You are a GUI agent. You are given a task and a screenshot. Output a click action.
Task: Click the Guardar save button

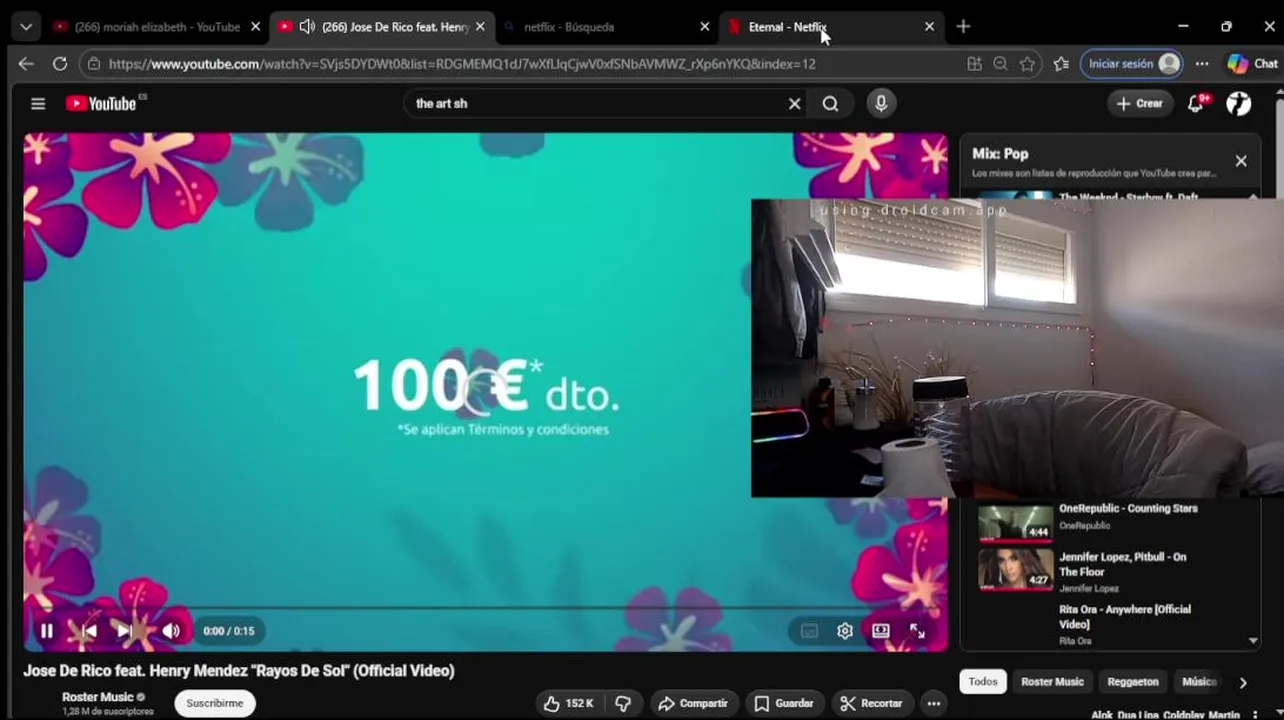pyautogui.click(x=784, y=703)
